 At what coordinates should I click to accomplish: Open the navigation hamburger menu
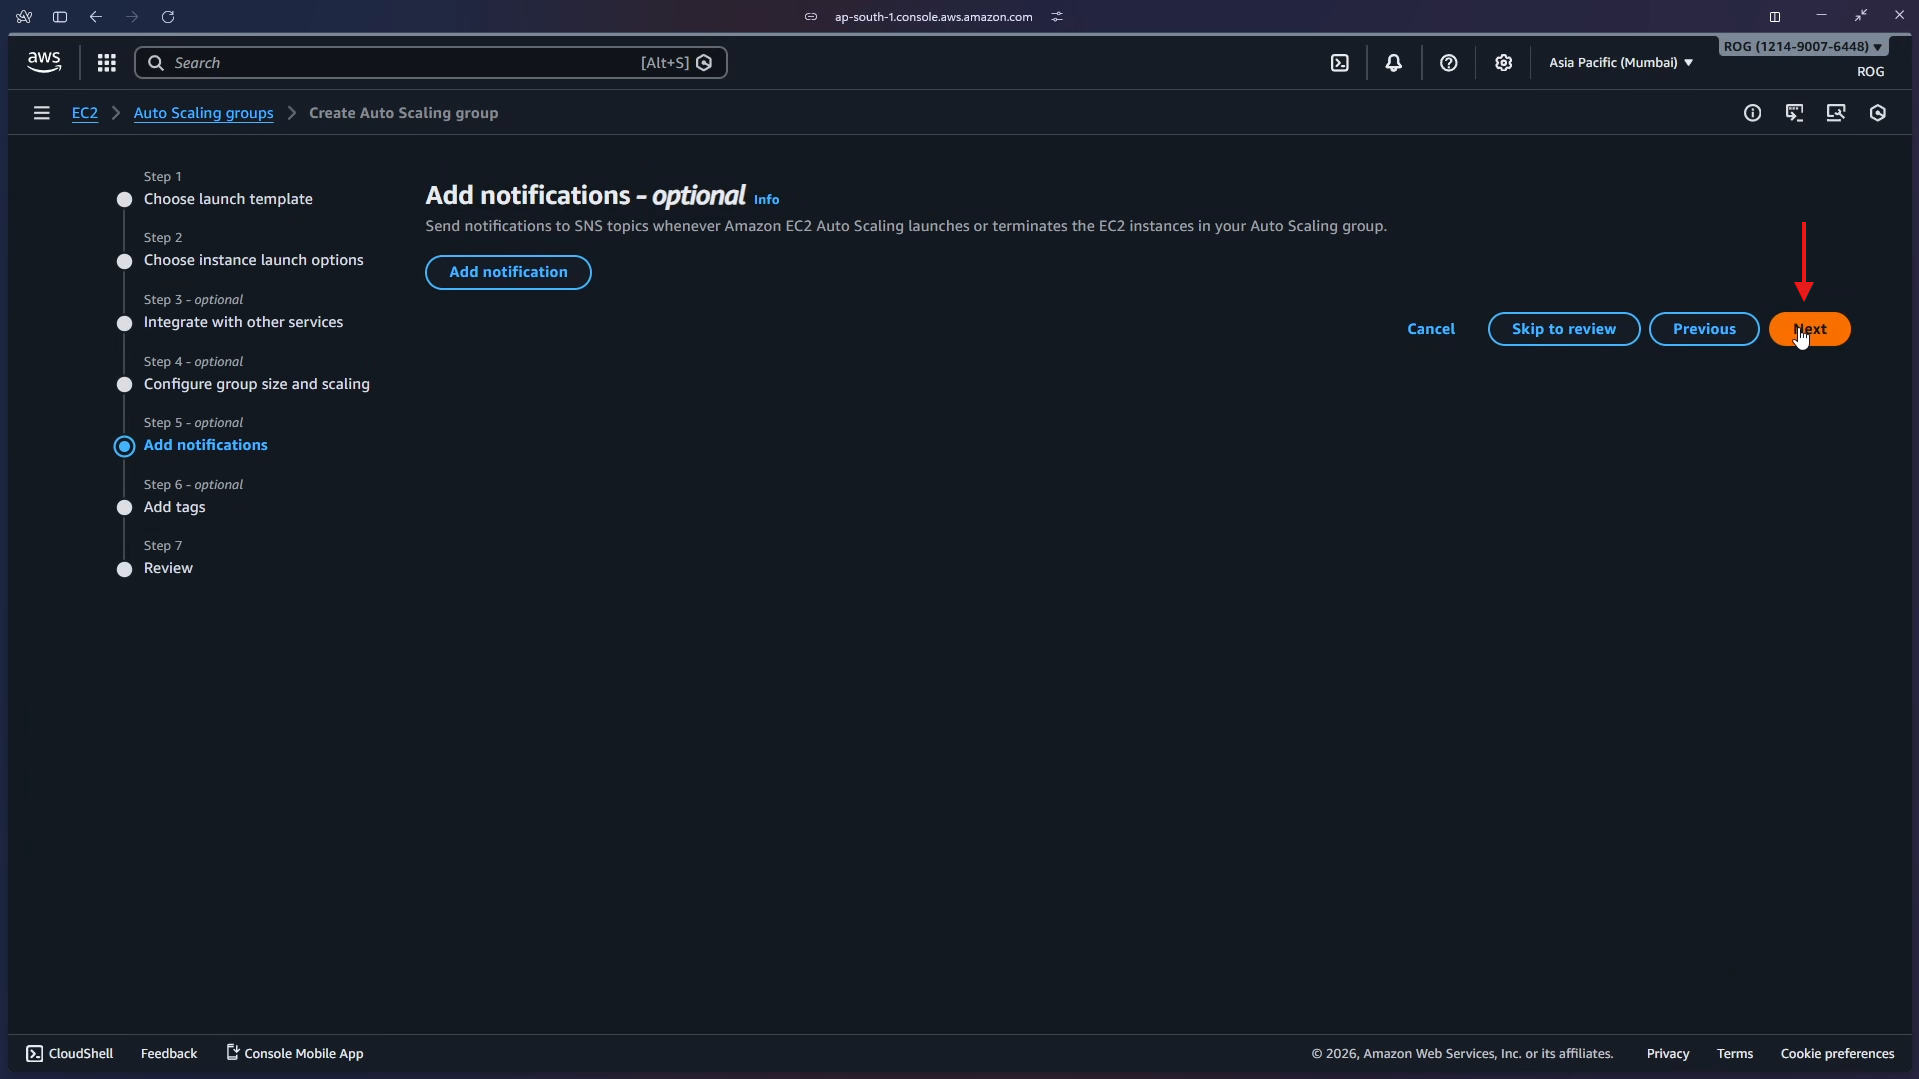point(41,112)
